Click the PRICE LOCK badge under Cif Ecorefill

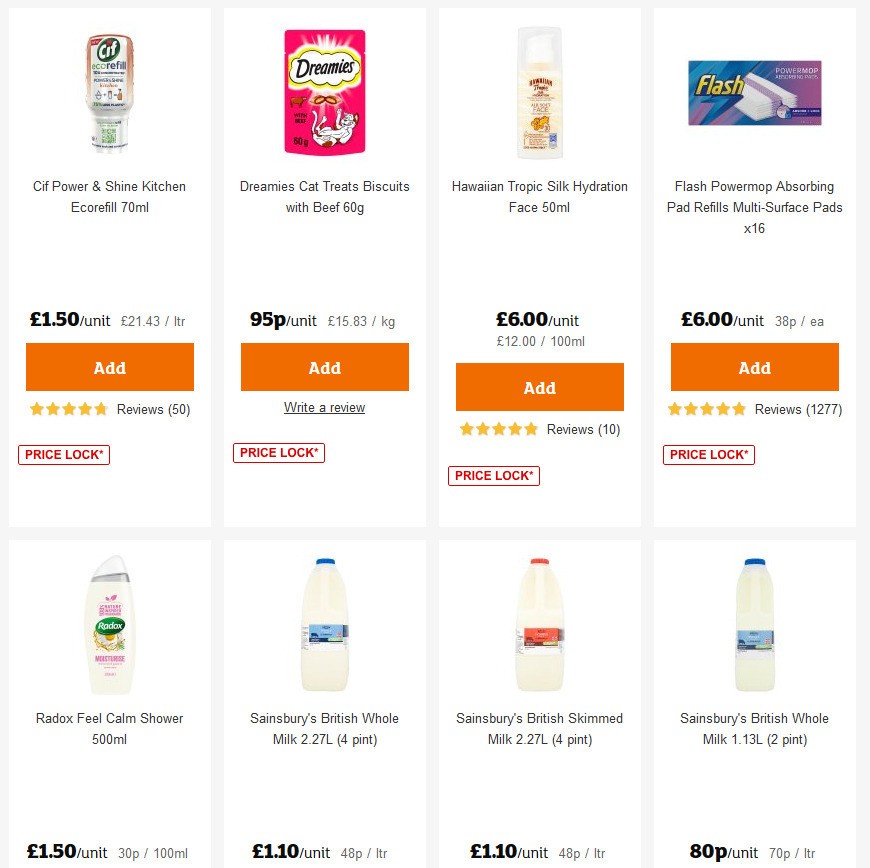(x=63, y=454)
